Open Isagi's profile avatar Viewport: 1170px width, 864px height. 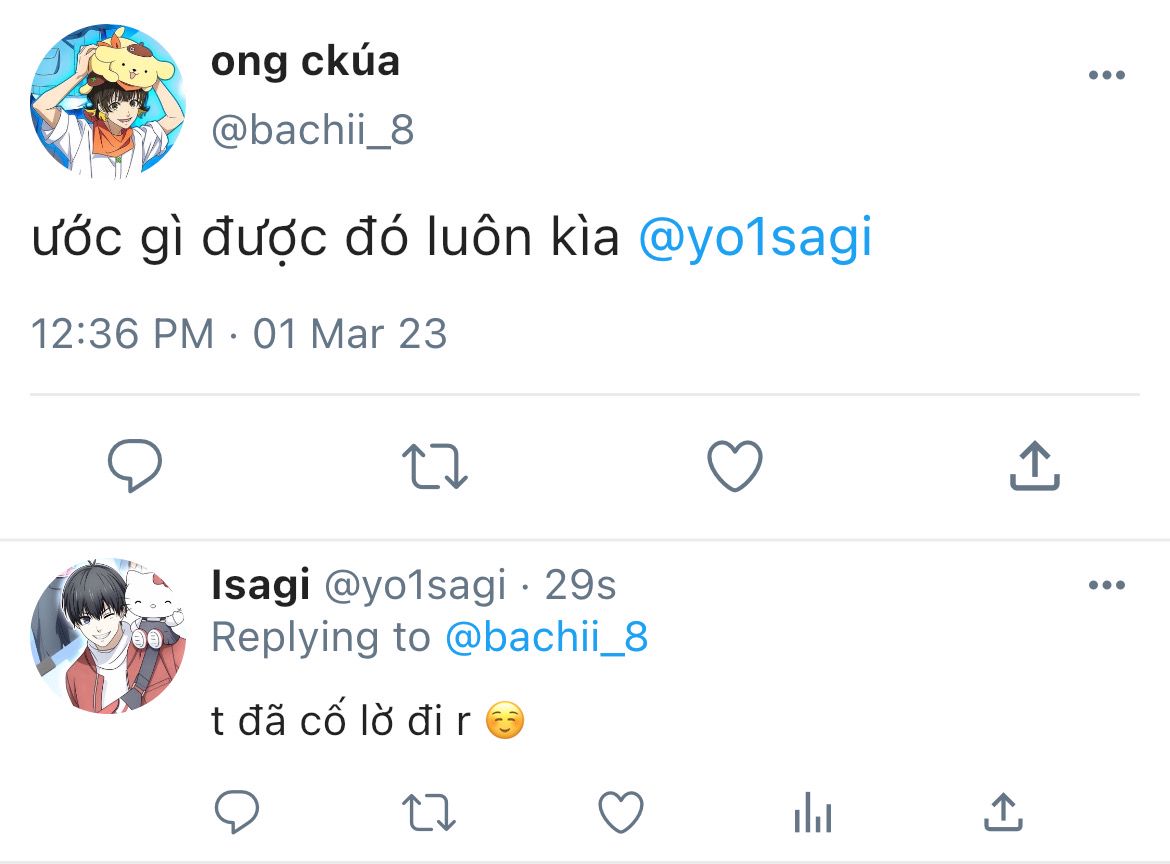pyautogui.click(x=109, y=636)
